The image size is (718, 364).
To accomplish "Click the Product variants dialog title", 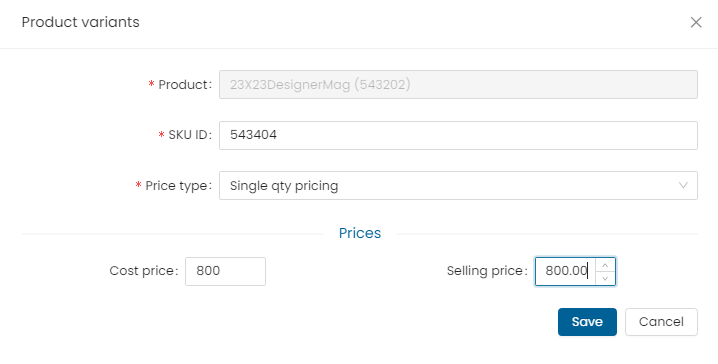I will click(81, 22).
